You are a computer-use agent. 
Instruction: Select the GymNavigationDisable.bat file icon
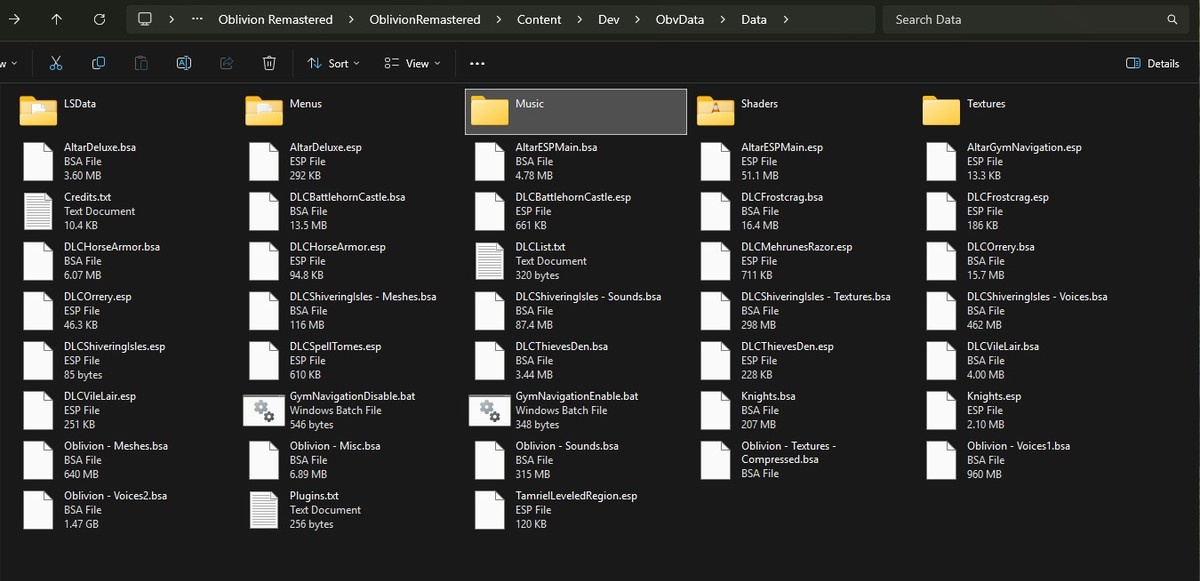pos(264,410)
